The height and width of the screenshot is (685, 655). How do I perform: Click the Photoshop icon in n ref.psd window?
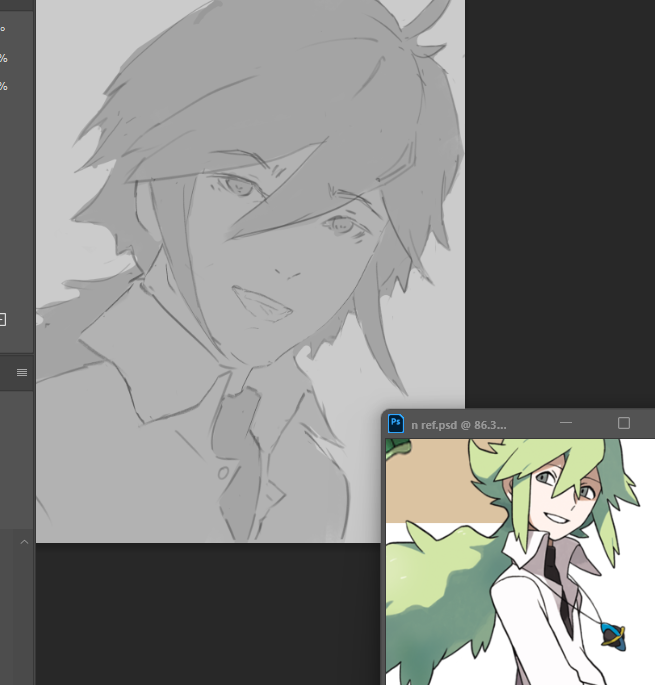[x=396, y=423]
